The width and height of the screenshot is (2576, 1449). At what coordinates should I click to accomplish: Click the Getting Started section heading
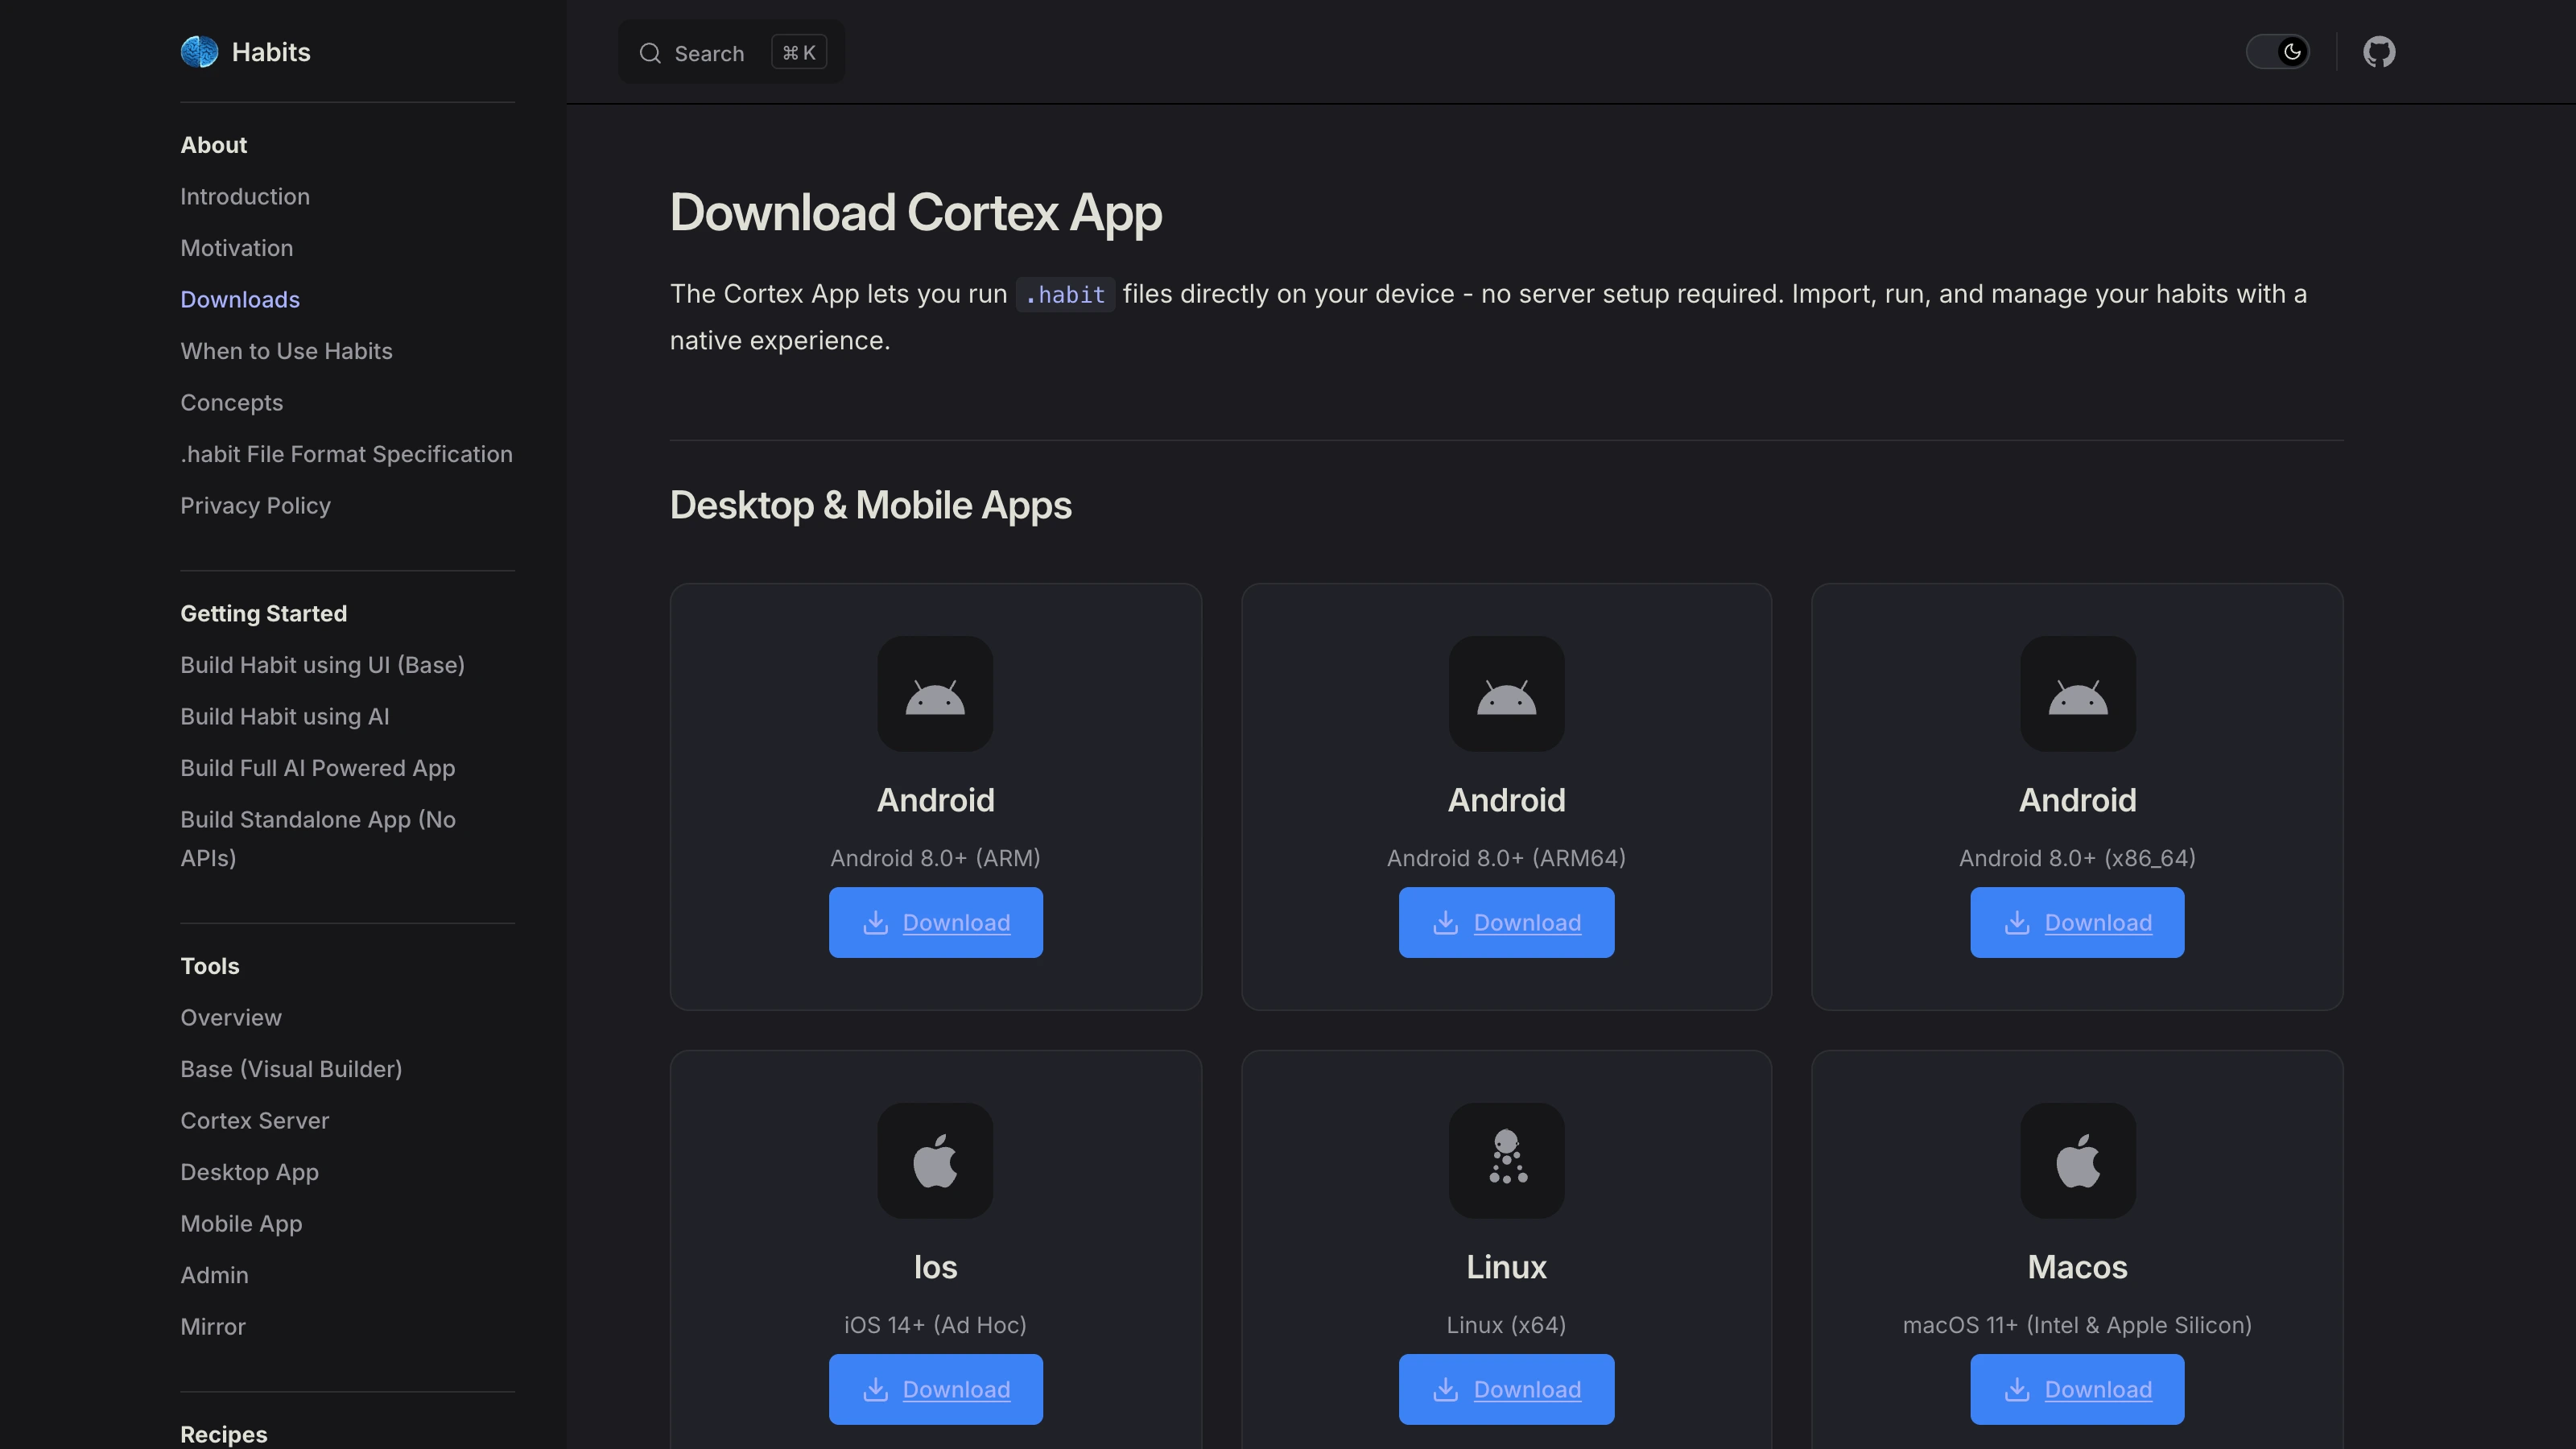263,614
